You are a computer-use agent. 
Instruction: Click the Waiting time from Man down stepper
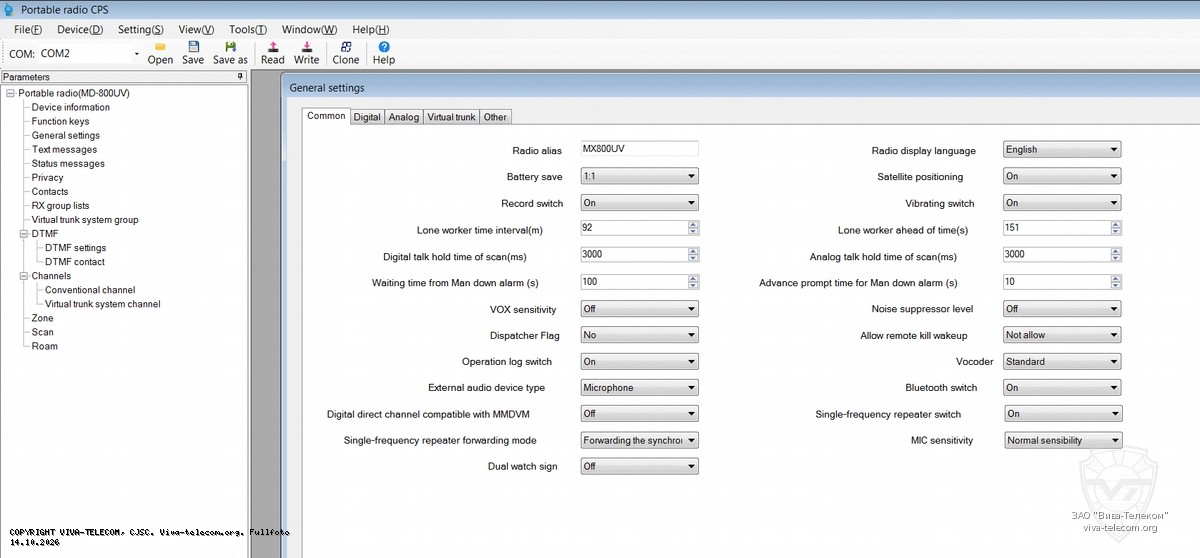693,282
